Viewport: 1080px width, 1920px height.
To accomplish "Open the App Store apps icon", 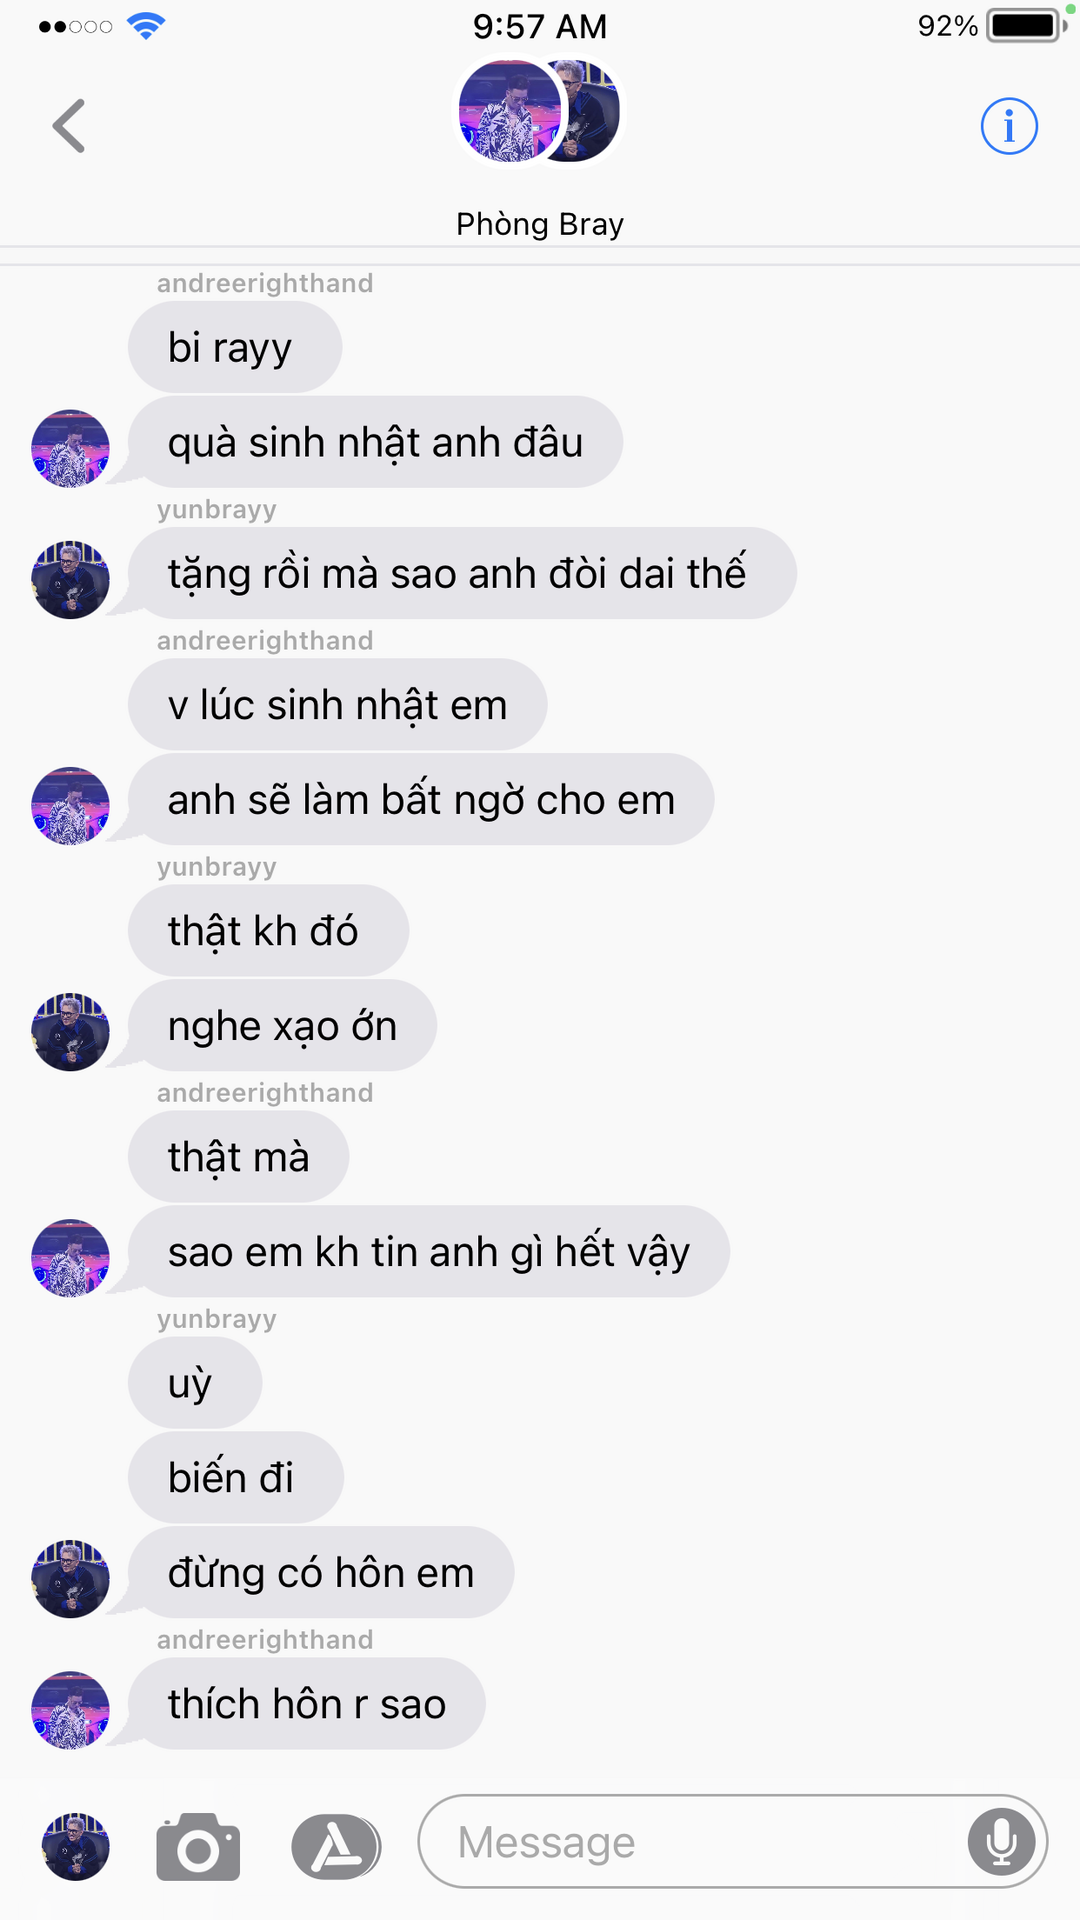I will pos(336,1846).
